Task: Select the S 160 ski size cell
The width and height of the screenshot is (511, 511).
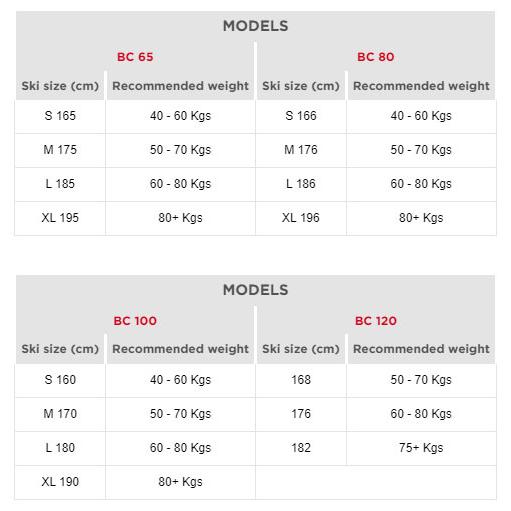Action: (60, 380)
